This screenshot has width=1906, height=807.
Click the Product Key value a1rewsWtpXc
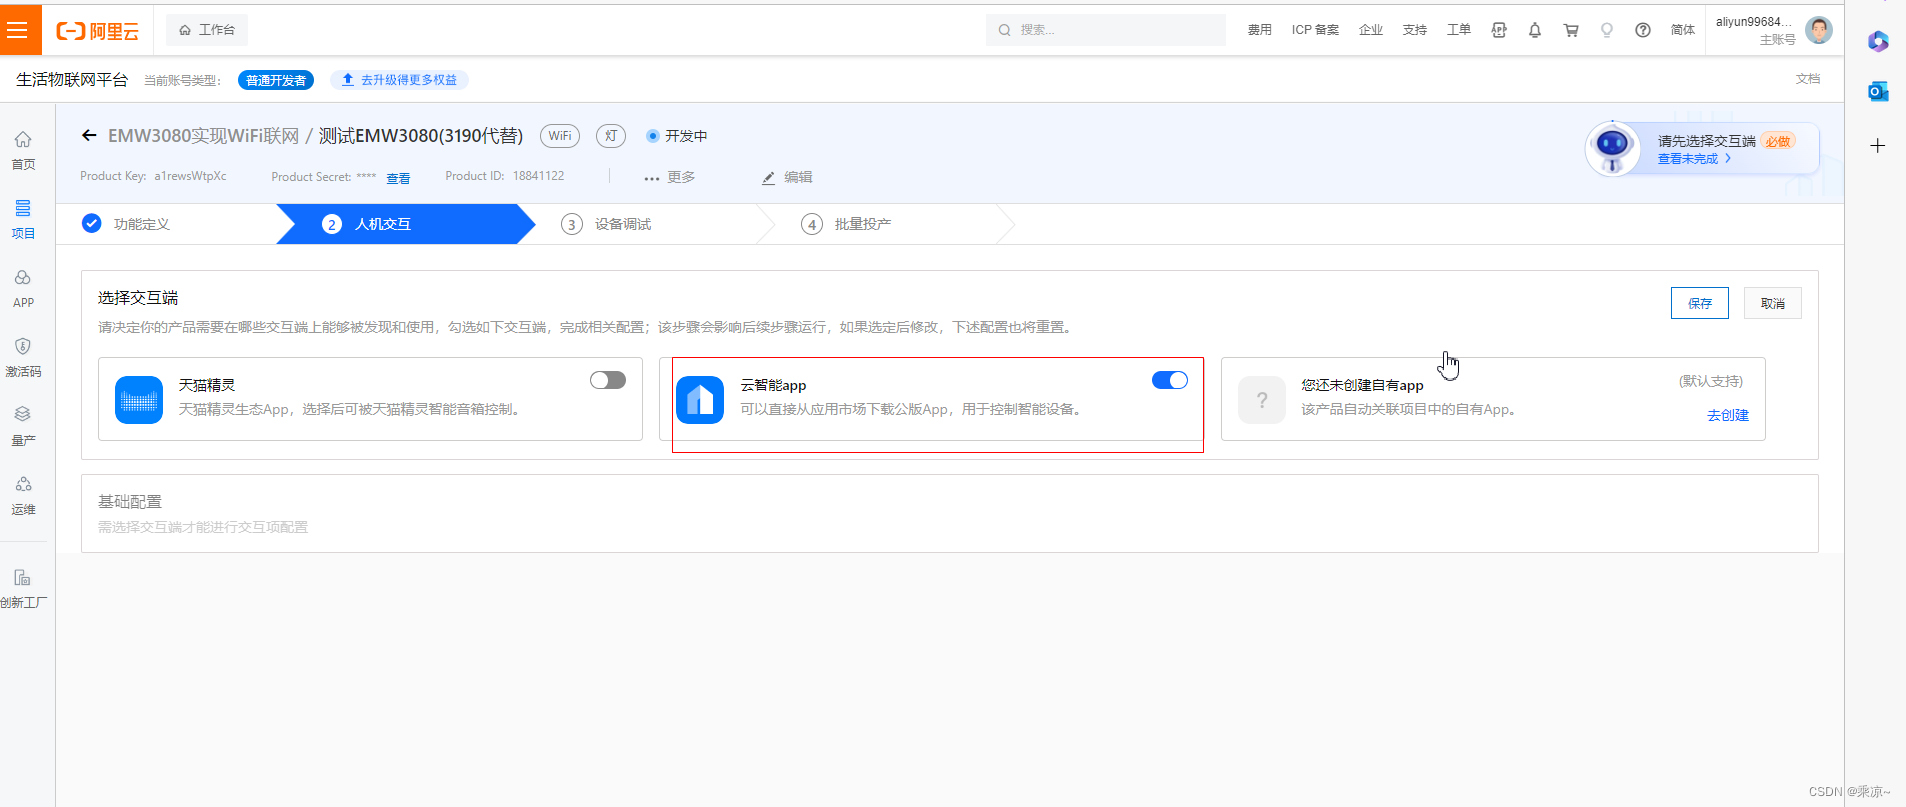pos(190,176)
